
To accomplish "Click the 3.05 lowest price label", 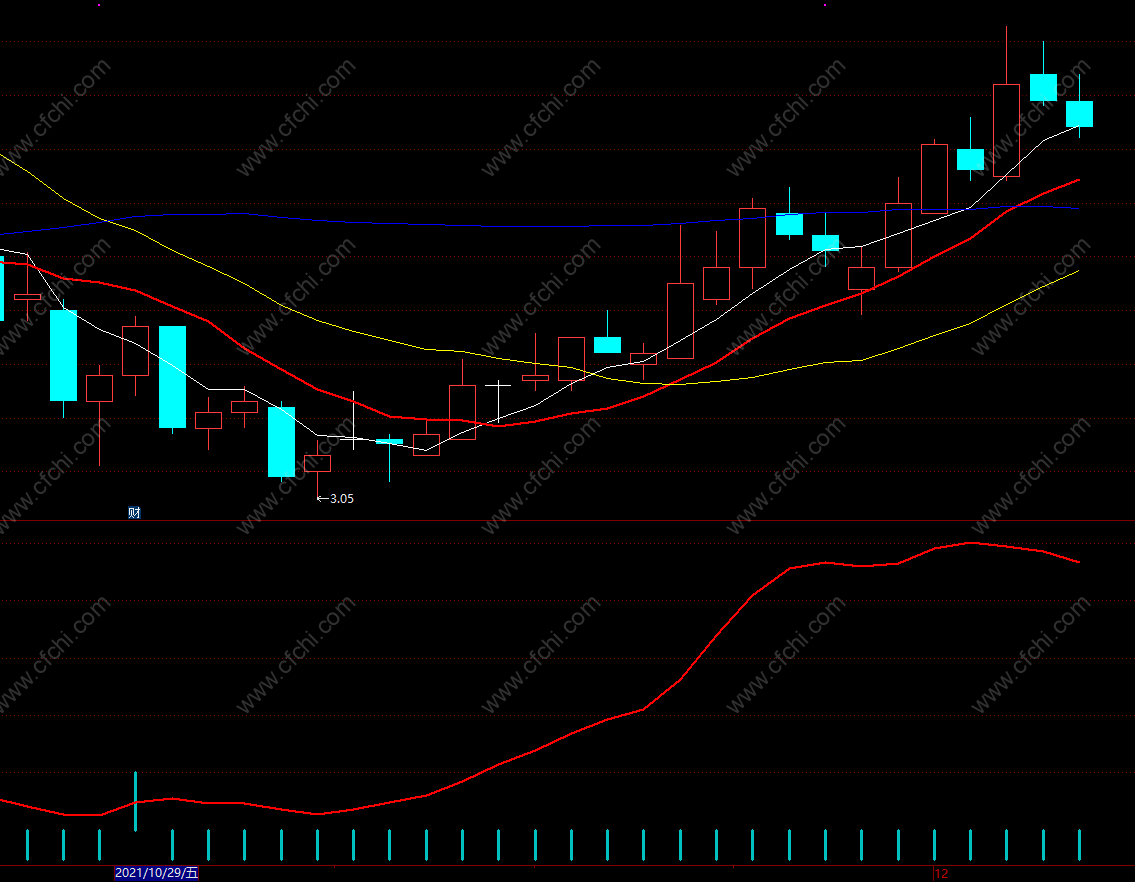I will (342, 498).
